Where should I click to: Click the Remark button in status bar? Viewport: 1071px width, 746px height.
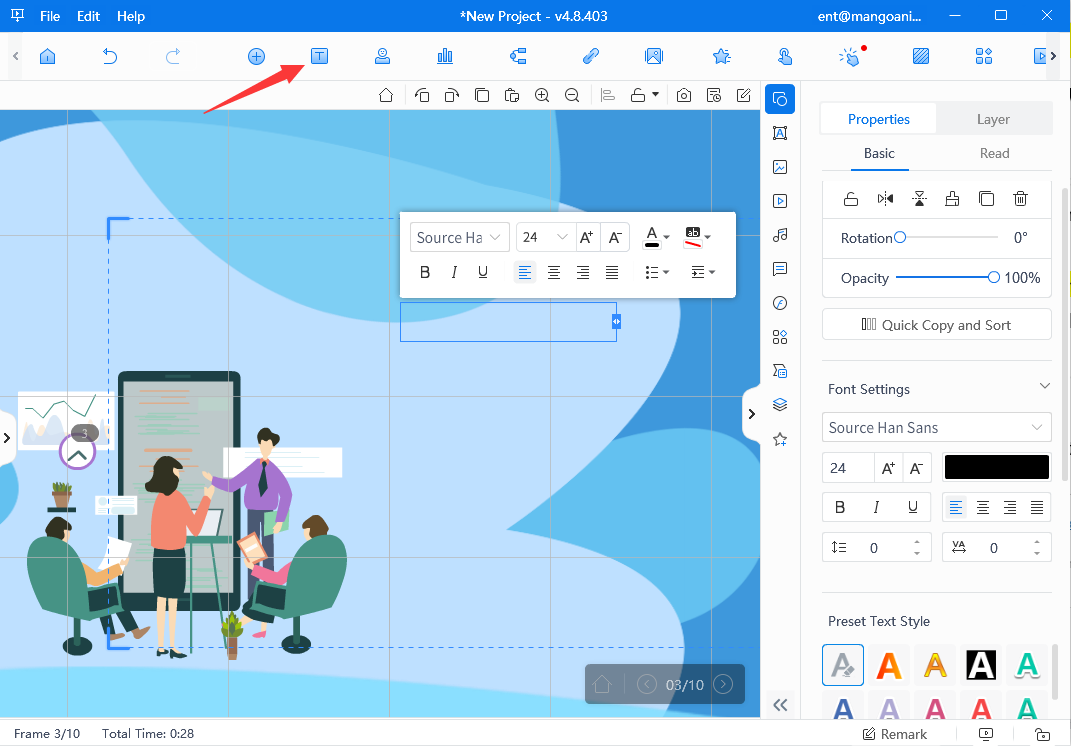[894, 734]
